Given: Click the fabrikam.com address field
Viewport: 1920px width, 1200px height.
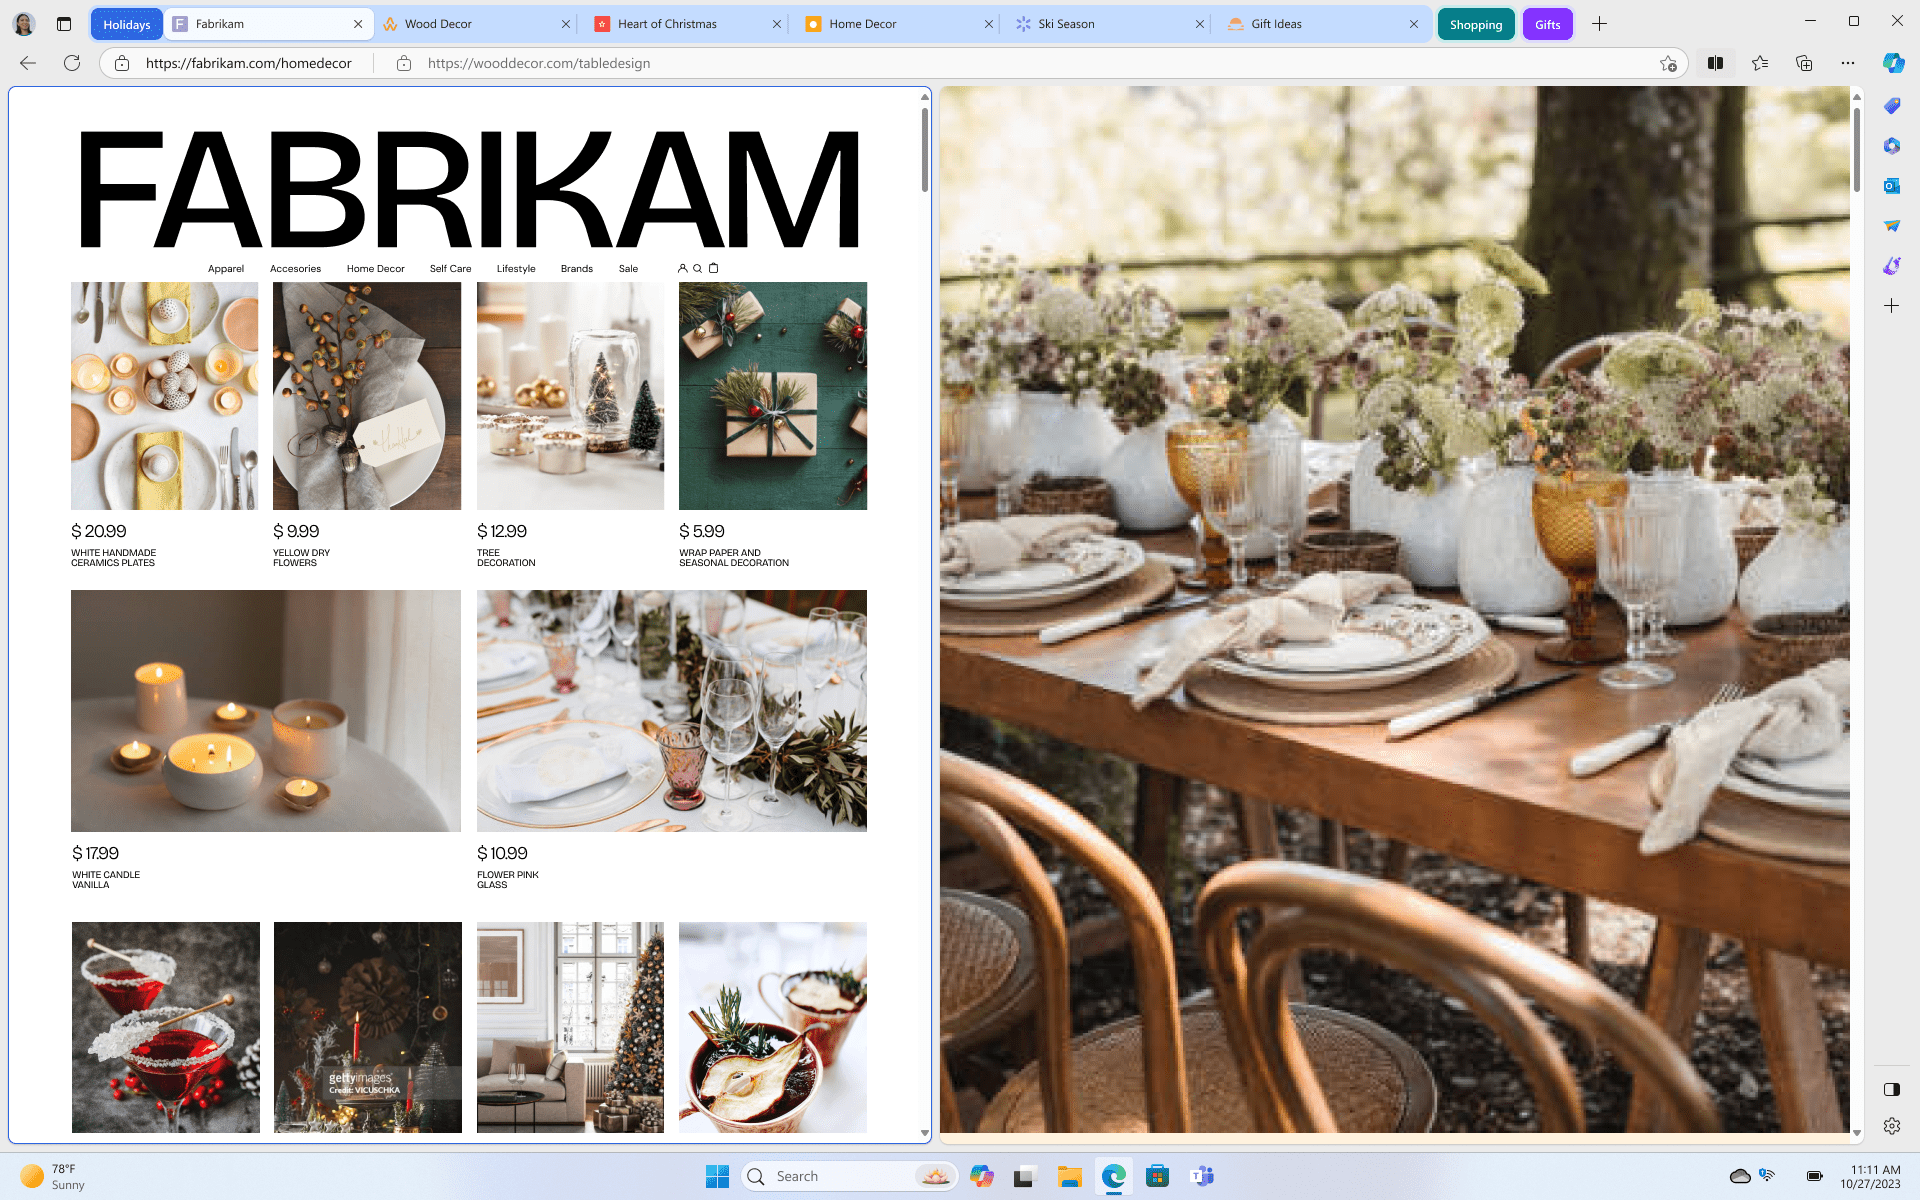Looking at the screenshot, I should click(x=249, y=63).
